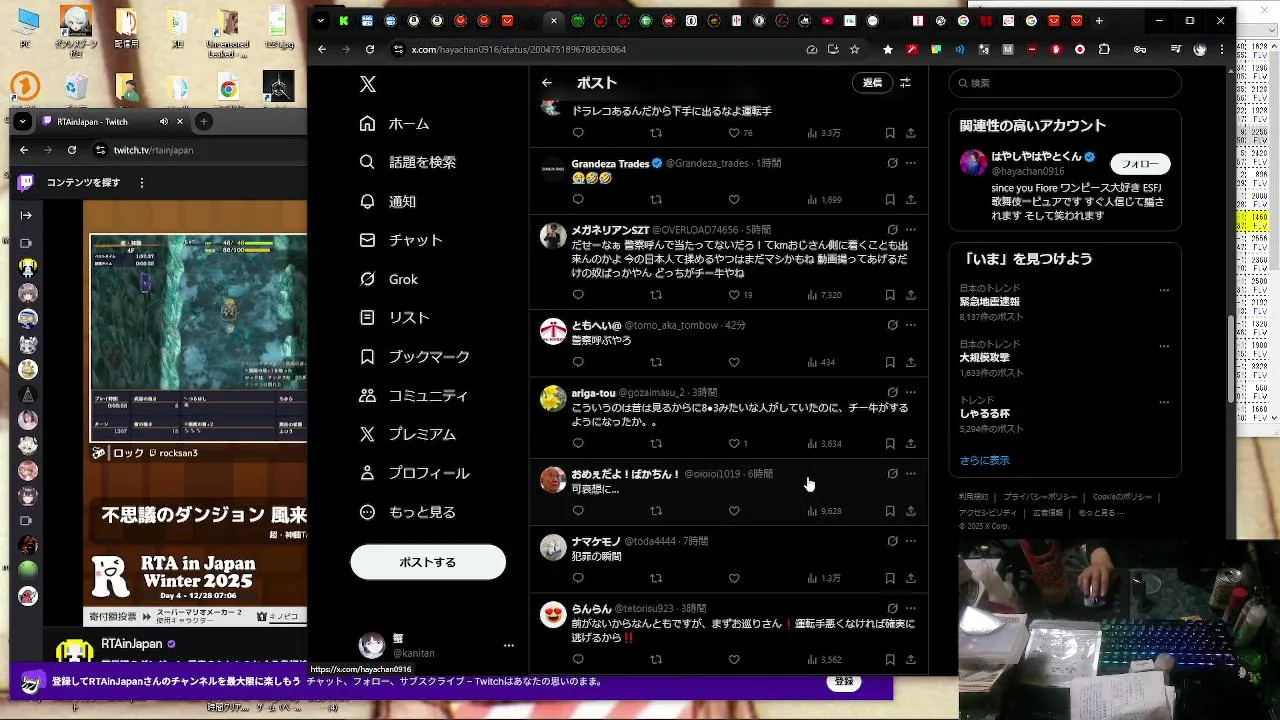Image resolution: width=1280 pixels, height=720 pixels.
Task: Open more options for ナマケモノ post
Action: 911,541
